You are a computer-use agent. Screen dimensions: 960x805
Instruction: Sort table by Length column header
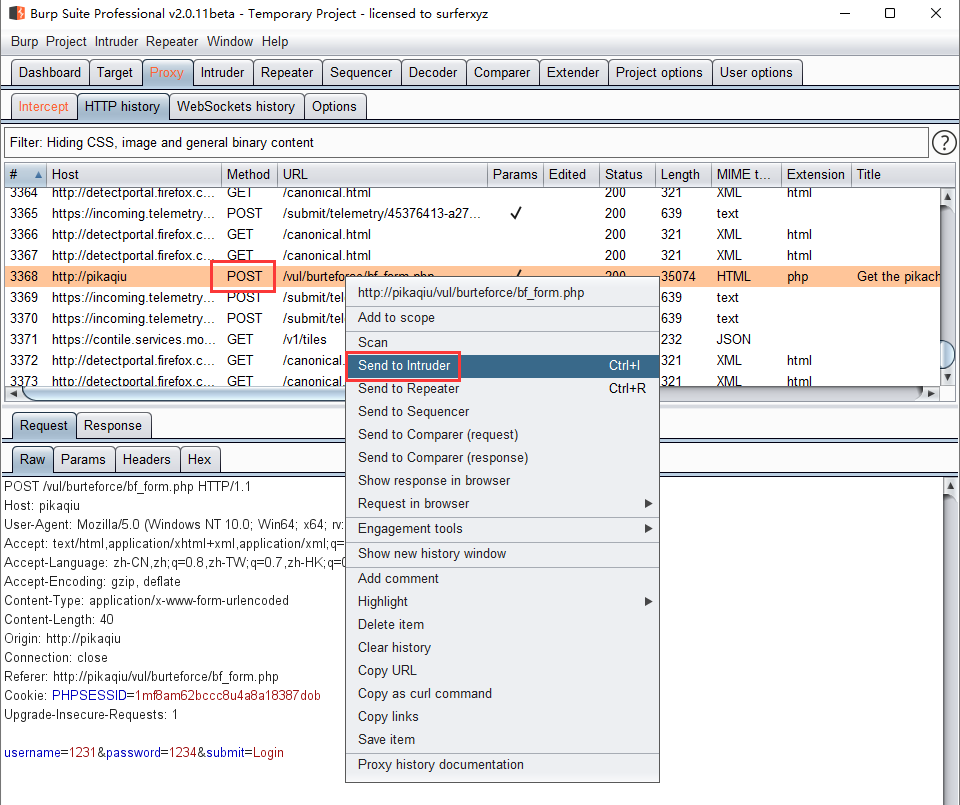tap(683, 174)
